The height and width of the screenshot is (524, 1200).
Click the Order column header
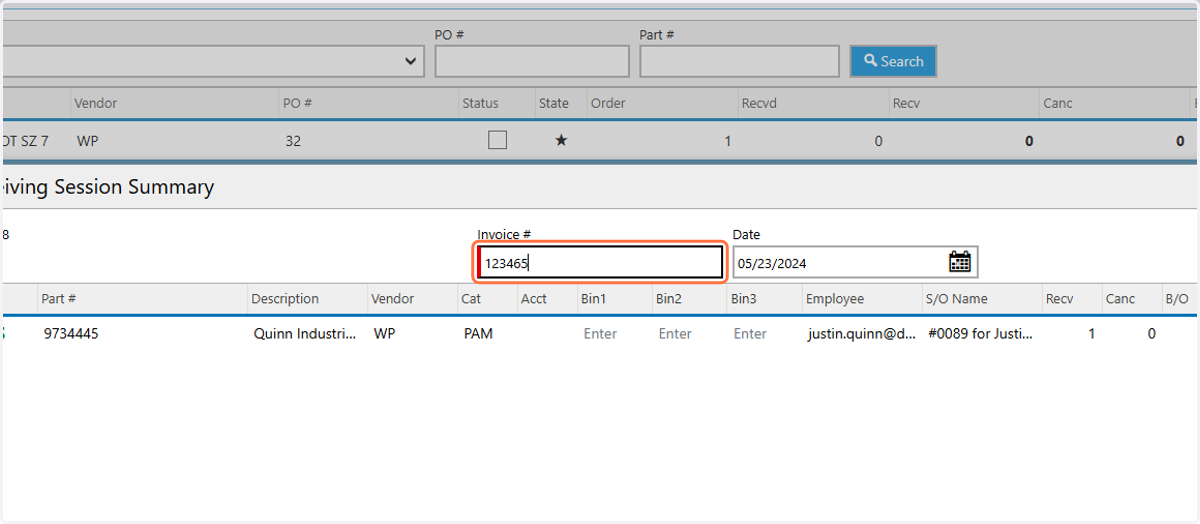608,103
